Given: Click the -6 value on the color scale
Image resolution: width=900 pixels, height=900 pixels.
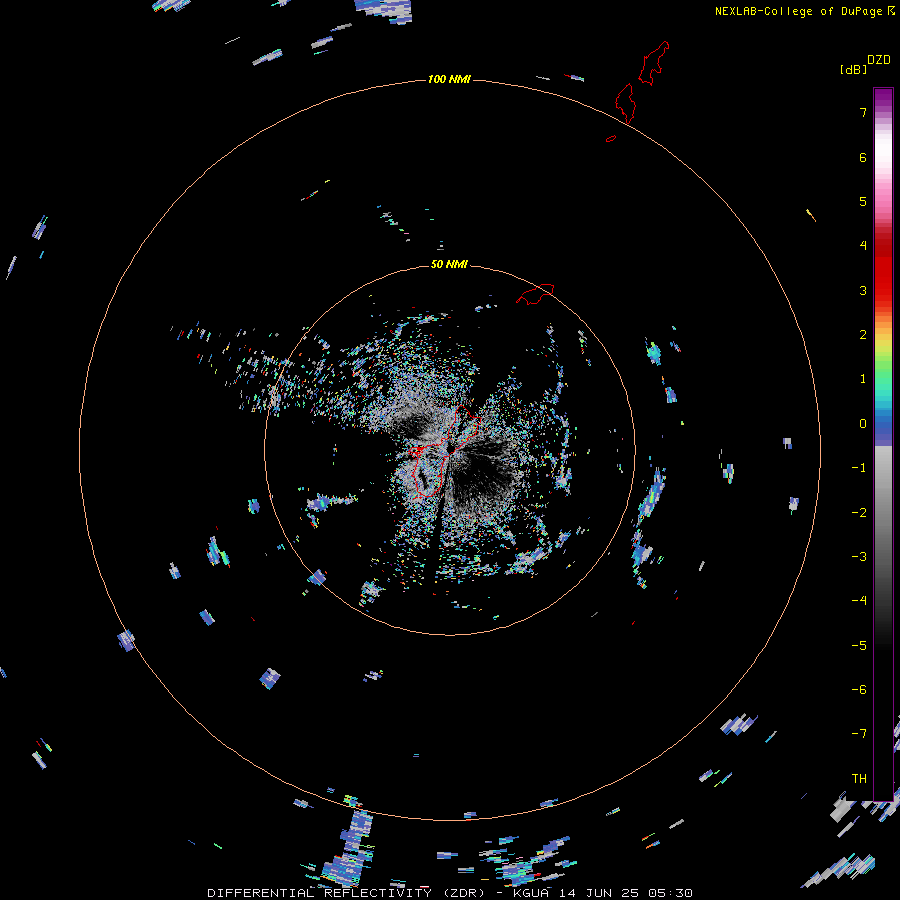Looking at the screenshot, I should [859, 690].
